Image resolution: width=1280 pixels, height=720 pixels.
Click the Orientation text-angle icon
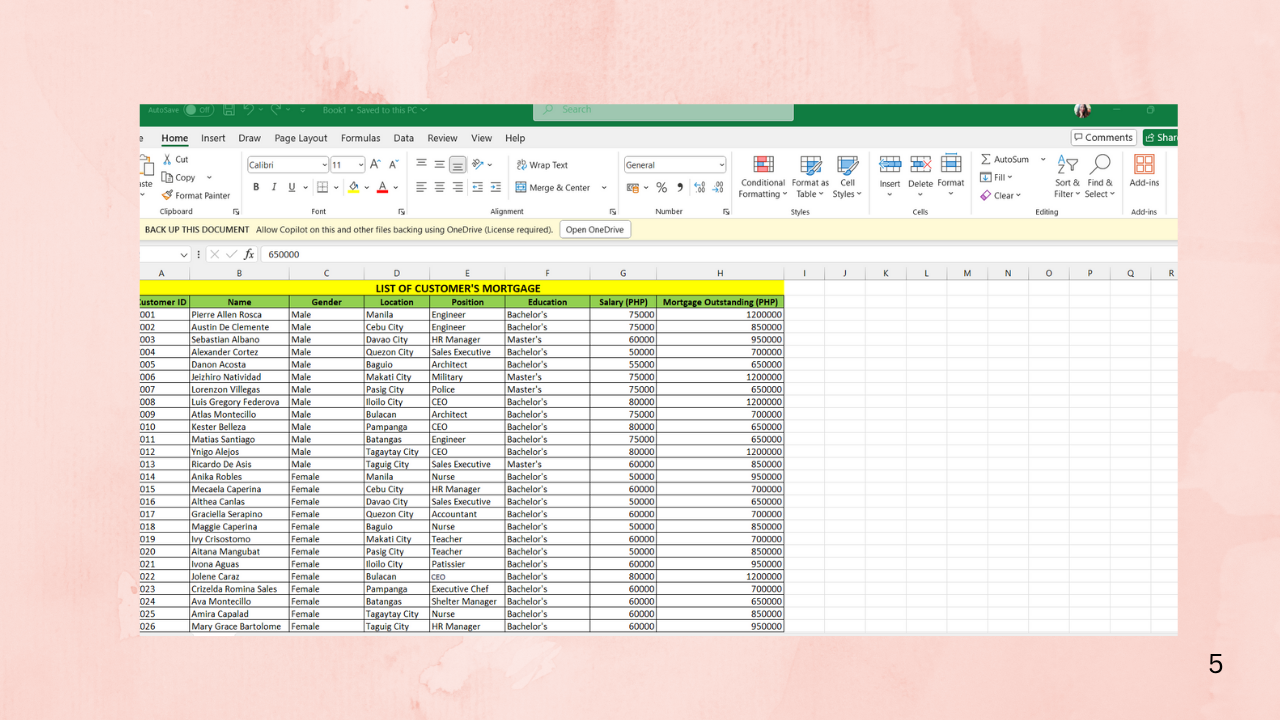point(478,165)
